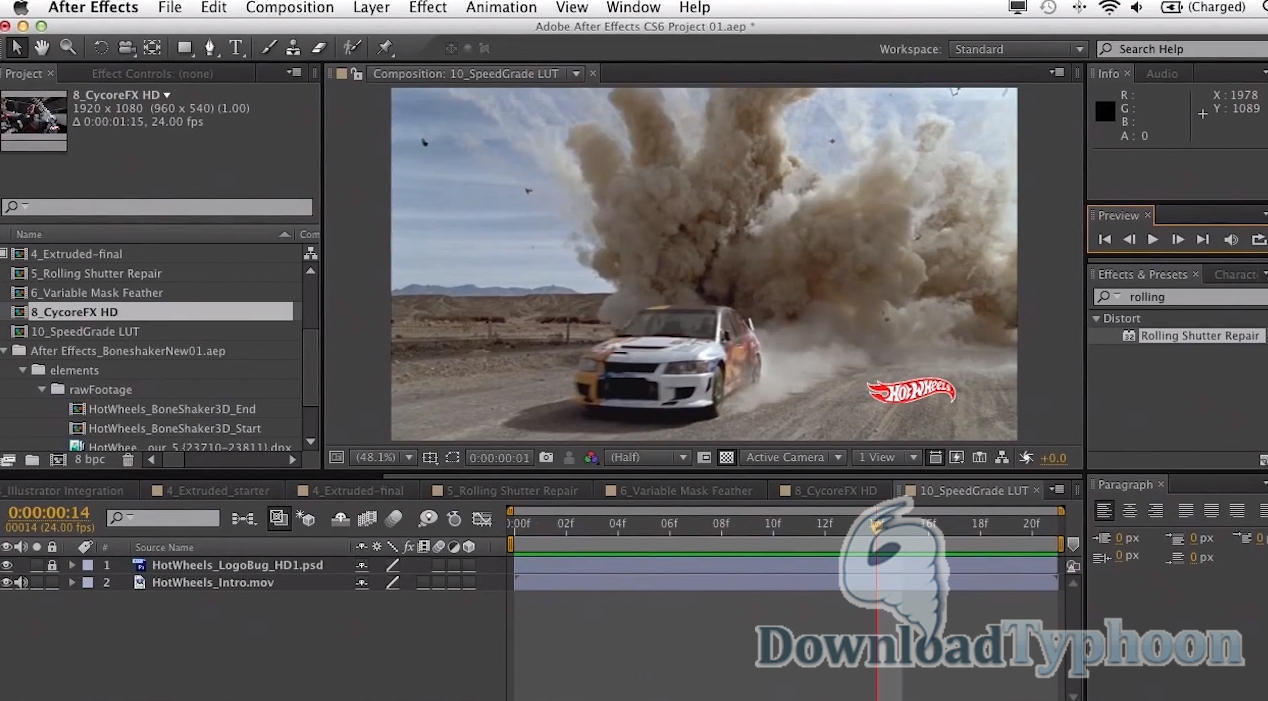
Task: Click the label color swatch of layer 1
Action: 88,565
